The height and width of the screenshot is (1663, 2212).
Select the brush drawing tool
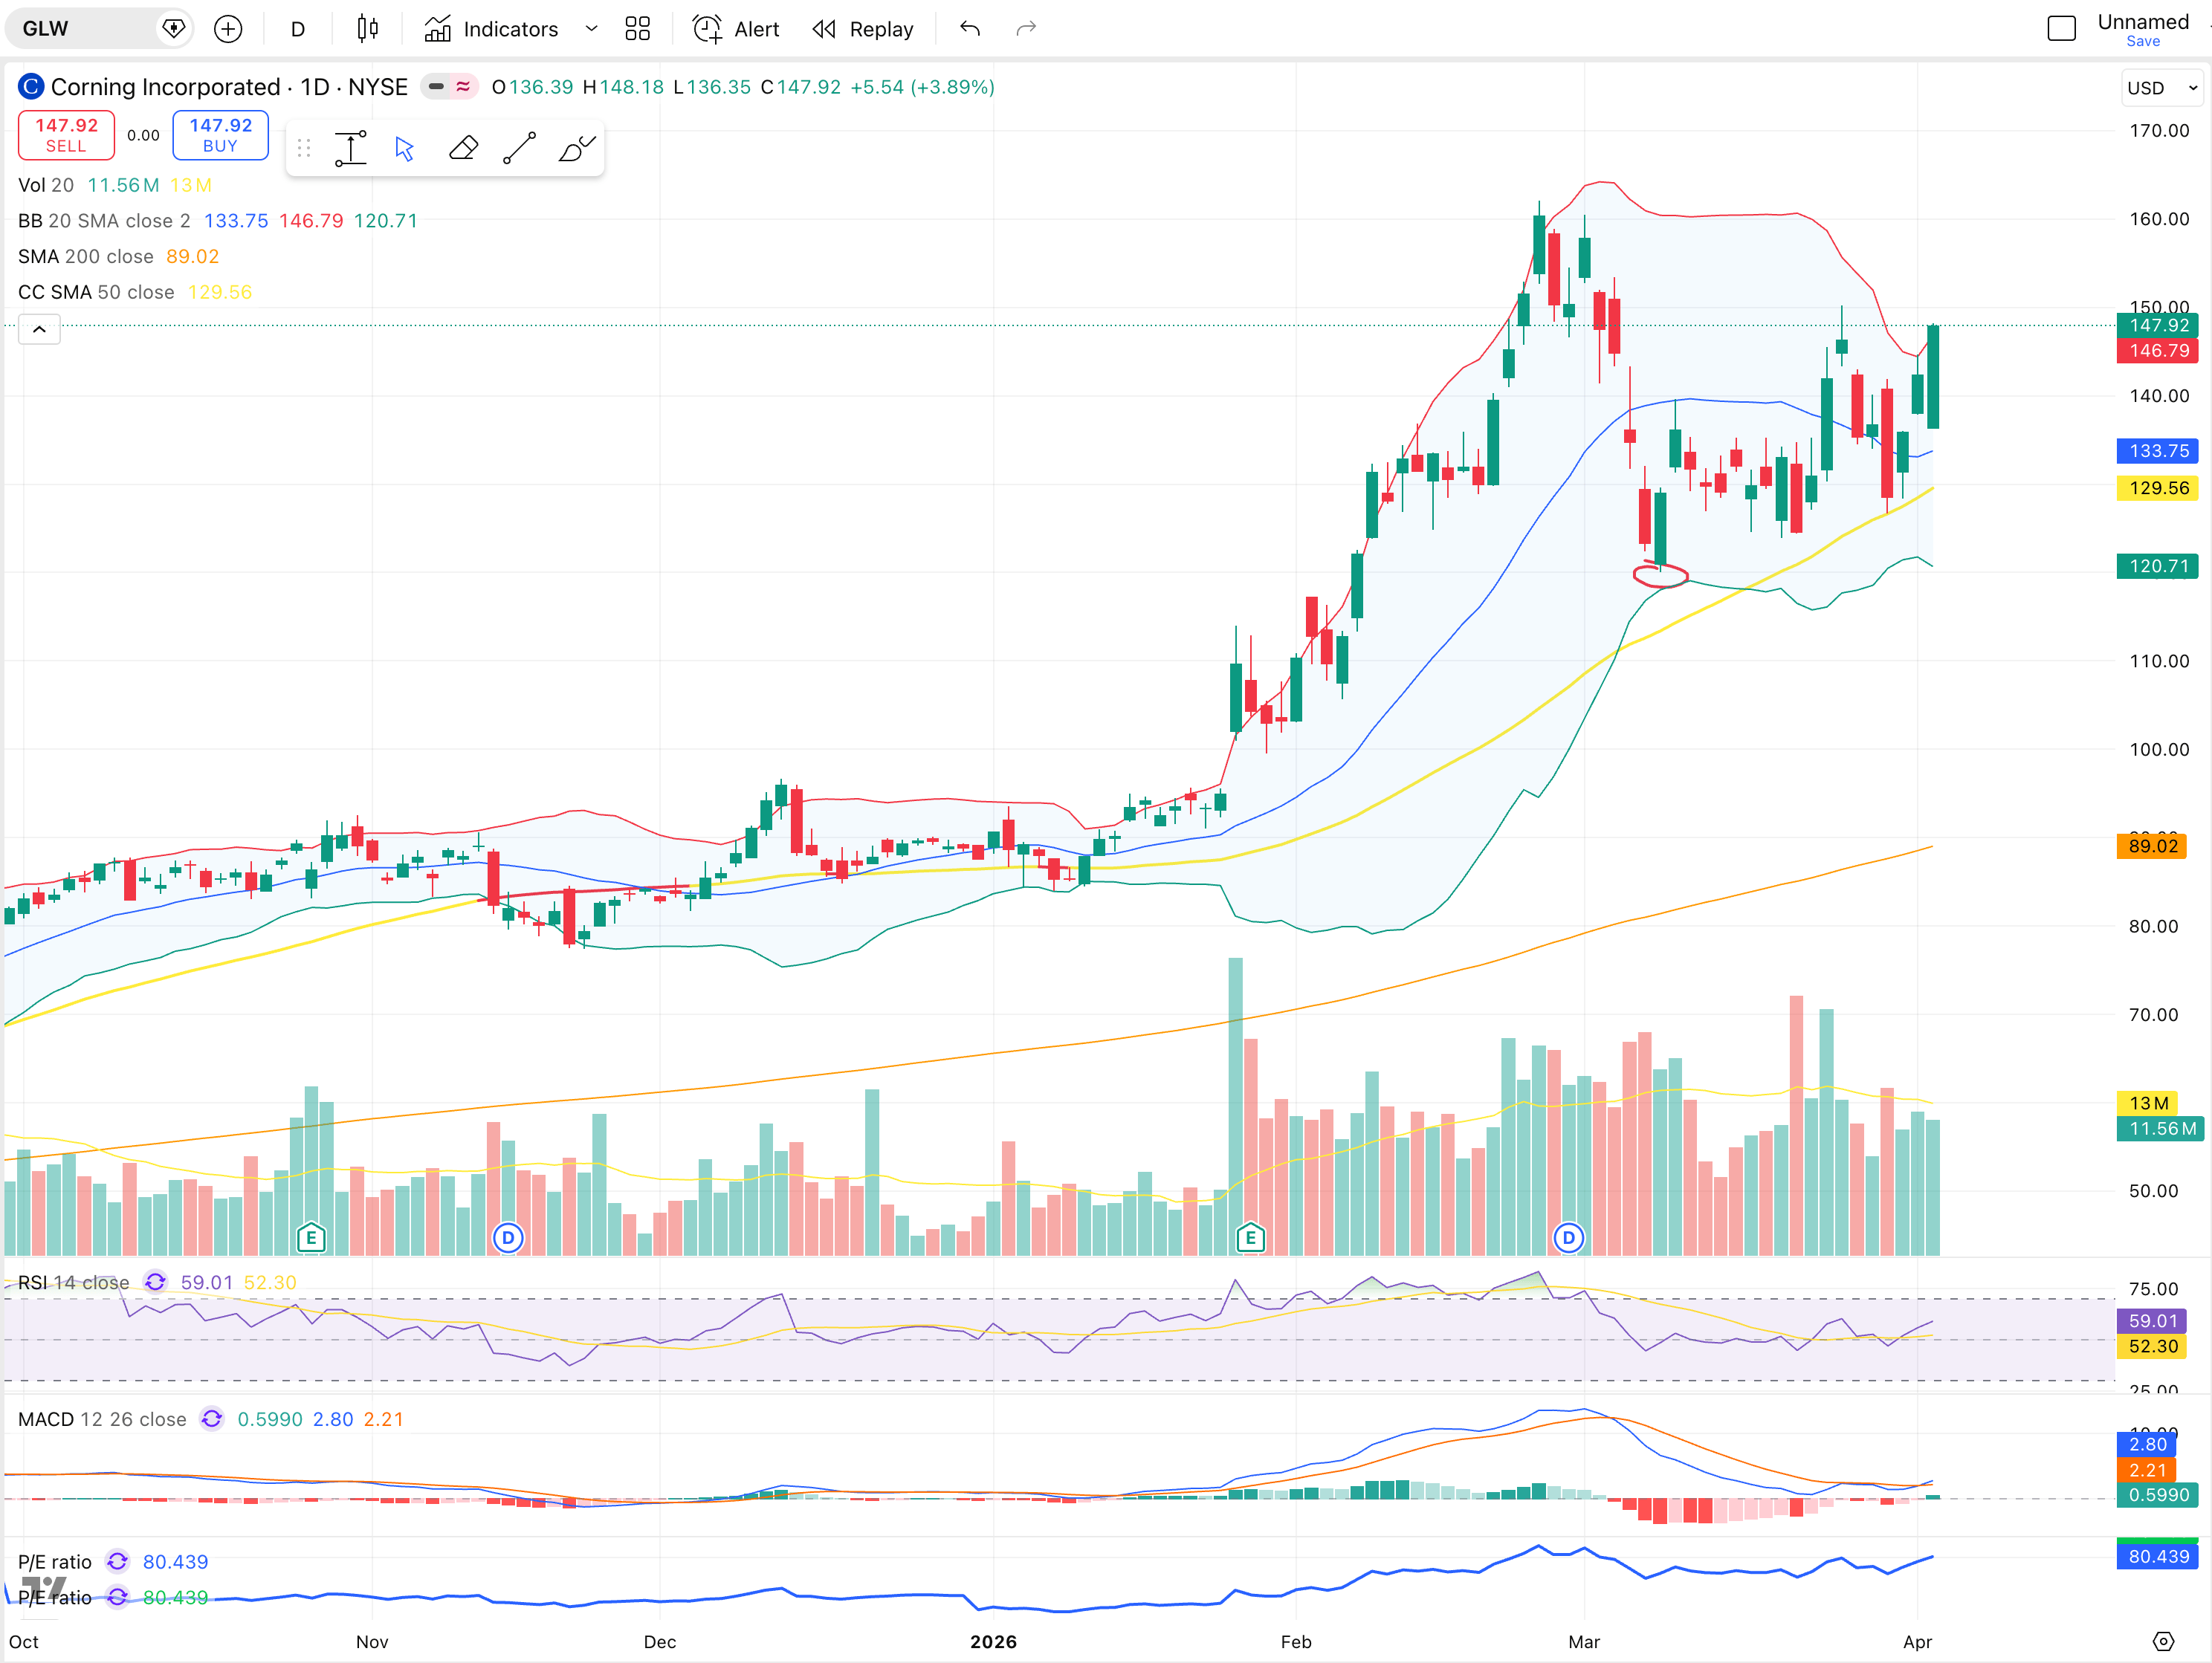point(576,149)
